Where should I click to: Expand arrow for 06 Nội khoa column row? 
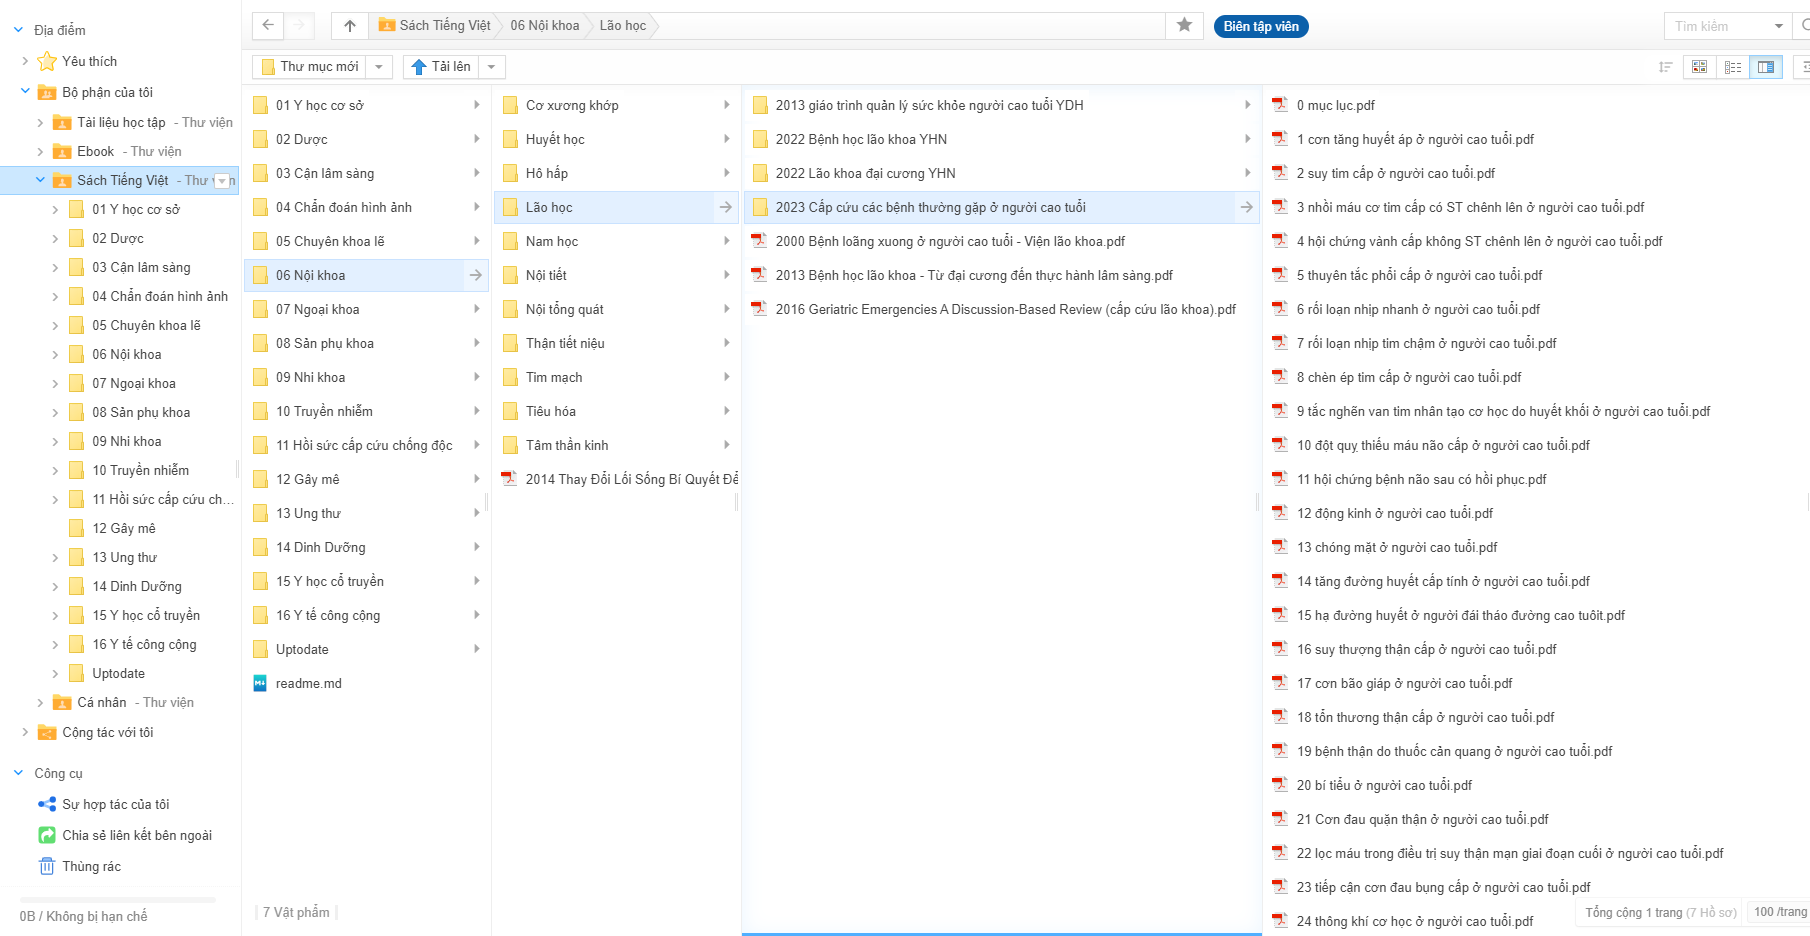click(476, 275)
